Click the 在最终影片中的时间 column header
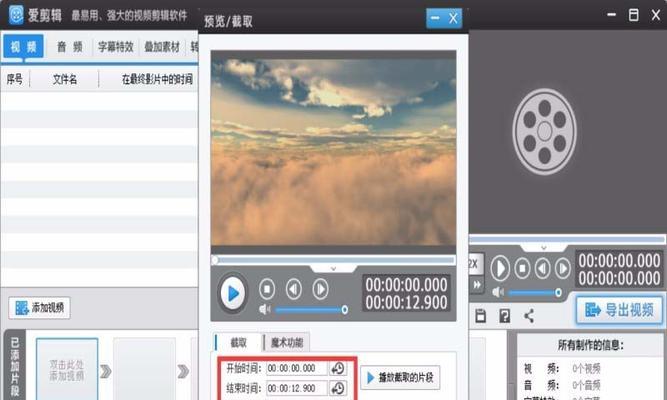 click(157, 79)
